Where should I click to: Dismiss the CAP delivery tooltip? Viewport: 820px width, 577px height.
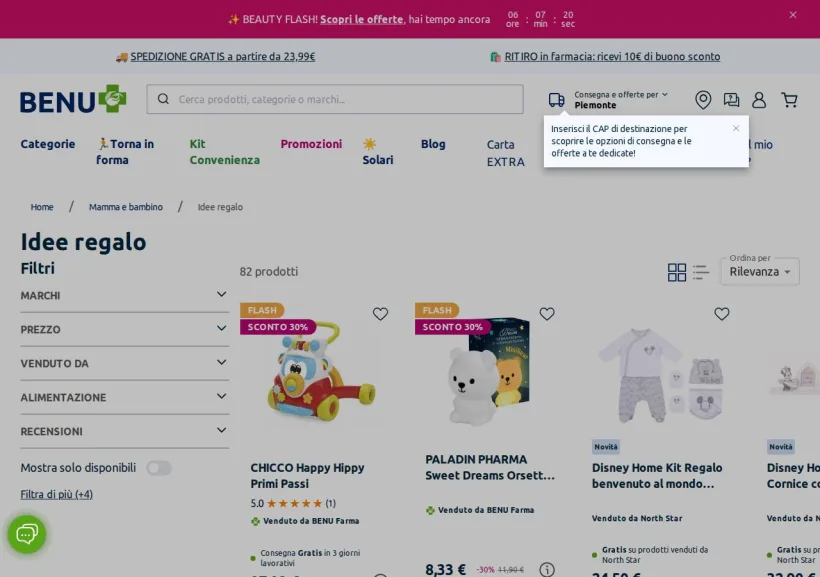[736, 128]
